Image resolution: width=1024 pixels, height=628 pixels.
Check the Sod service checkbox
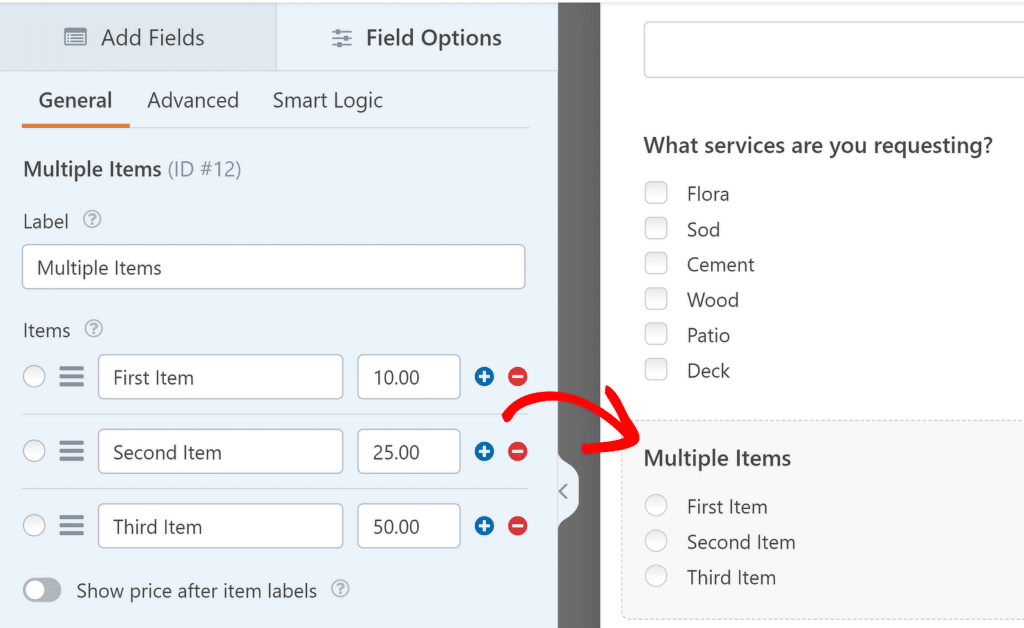coord(656,228)
